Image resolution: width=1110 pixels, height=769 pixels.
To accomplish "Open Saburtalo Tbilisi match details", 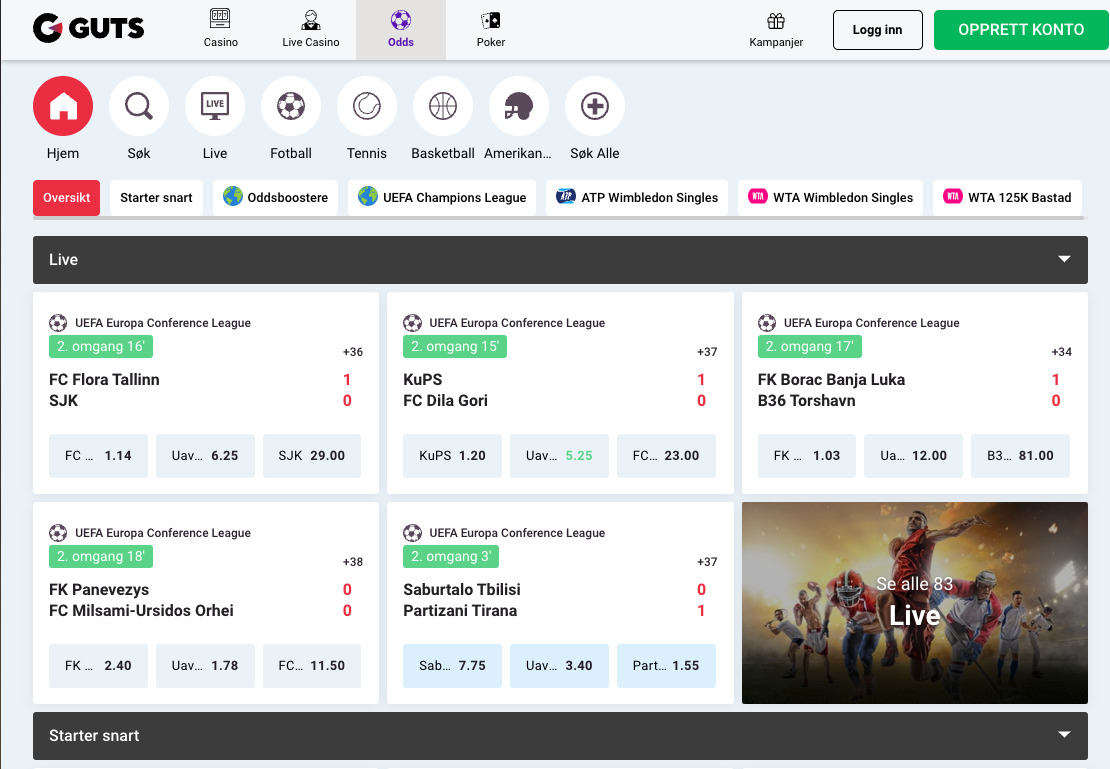I will click(x=462, y=590).
